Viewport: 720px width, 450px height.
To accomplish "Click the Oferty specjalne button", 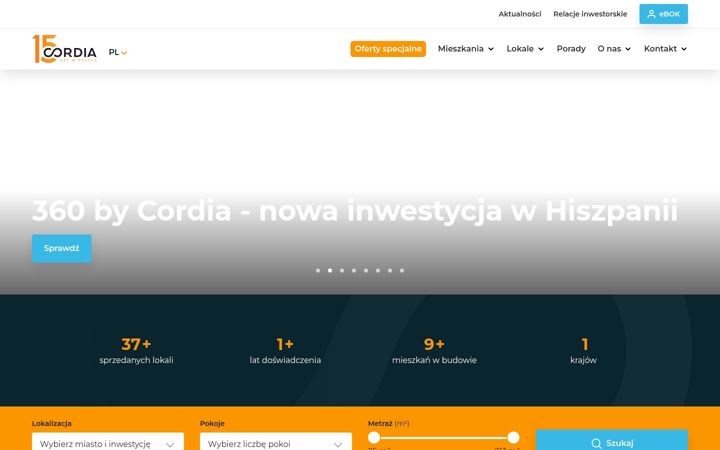I will pyautogui.click(x=388, y=49).
